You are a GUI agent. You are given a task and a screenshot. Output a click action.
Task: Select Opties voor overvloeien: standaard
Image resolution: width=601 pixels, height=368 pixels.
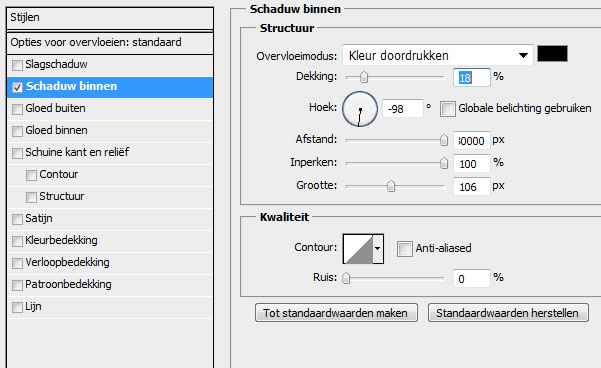[110, 43]
